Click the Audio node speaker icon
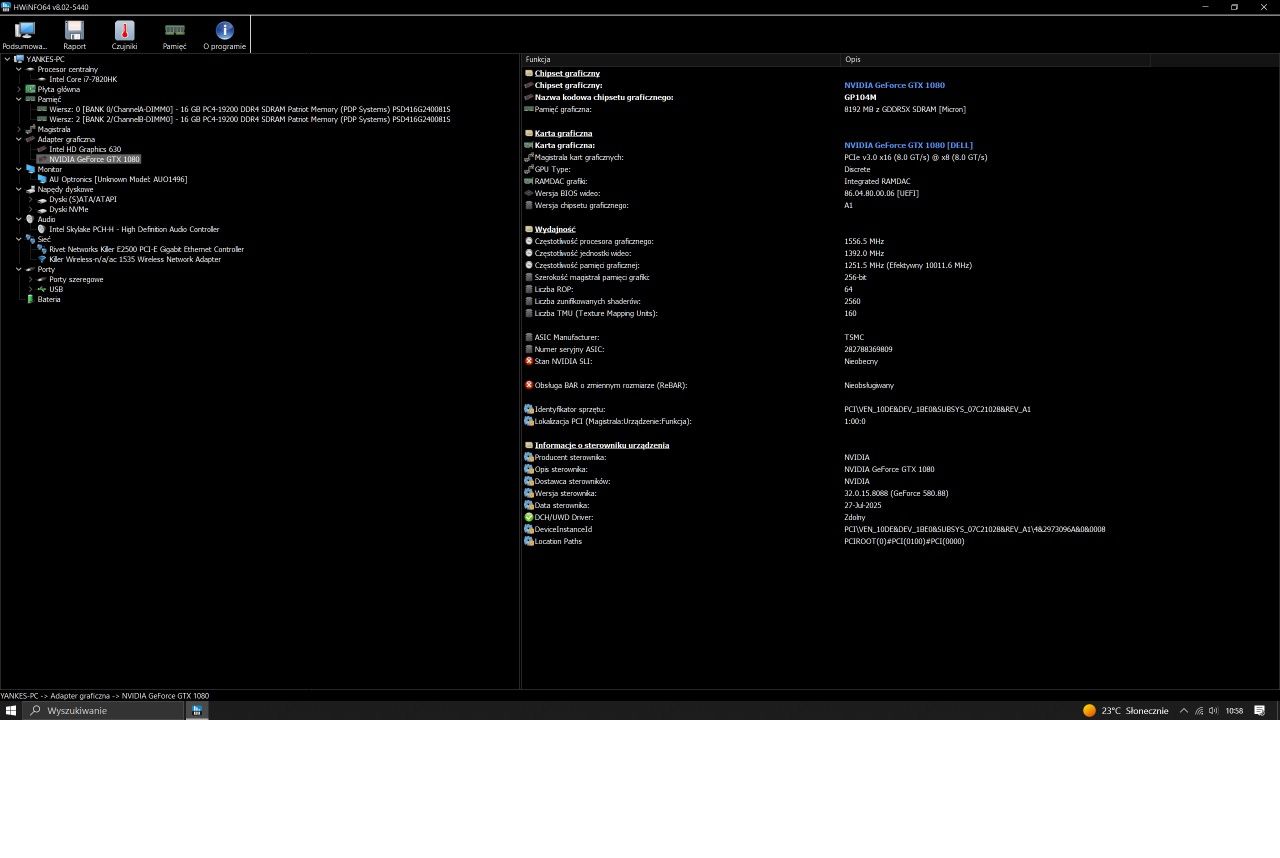Viewport: 1280px width, 858px height. (30, 219)
